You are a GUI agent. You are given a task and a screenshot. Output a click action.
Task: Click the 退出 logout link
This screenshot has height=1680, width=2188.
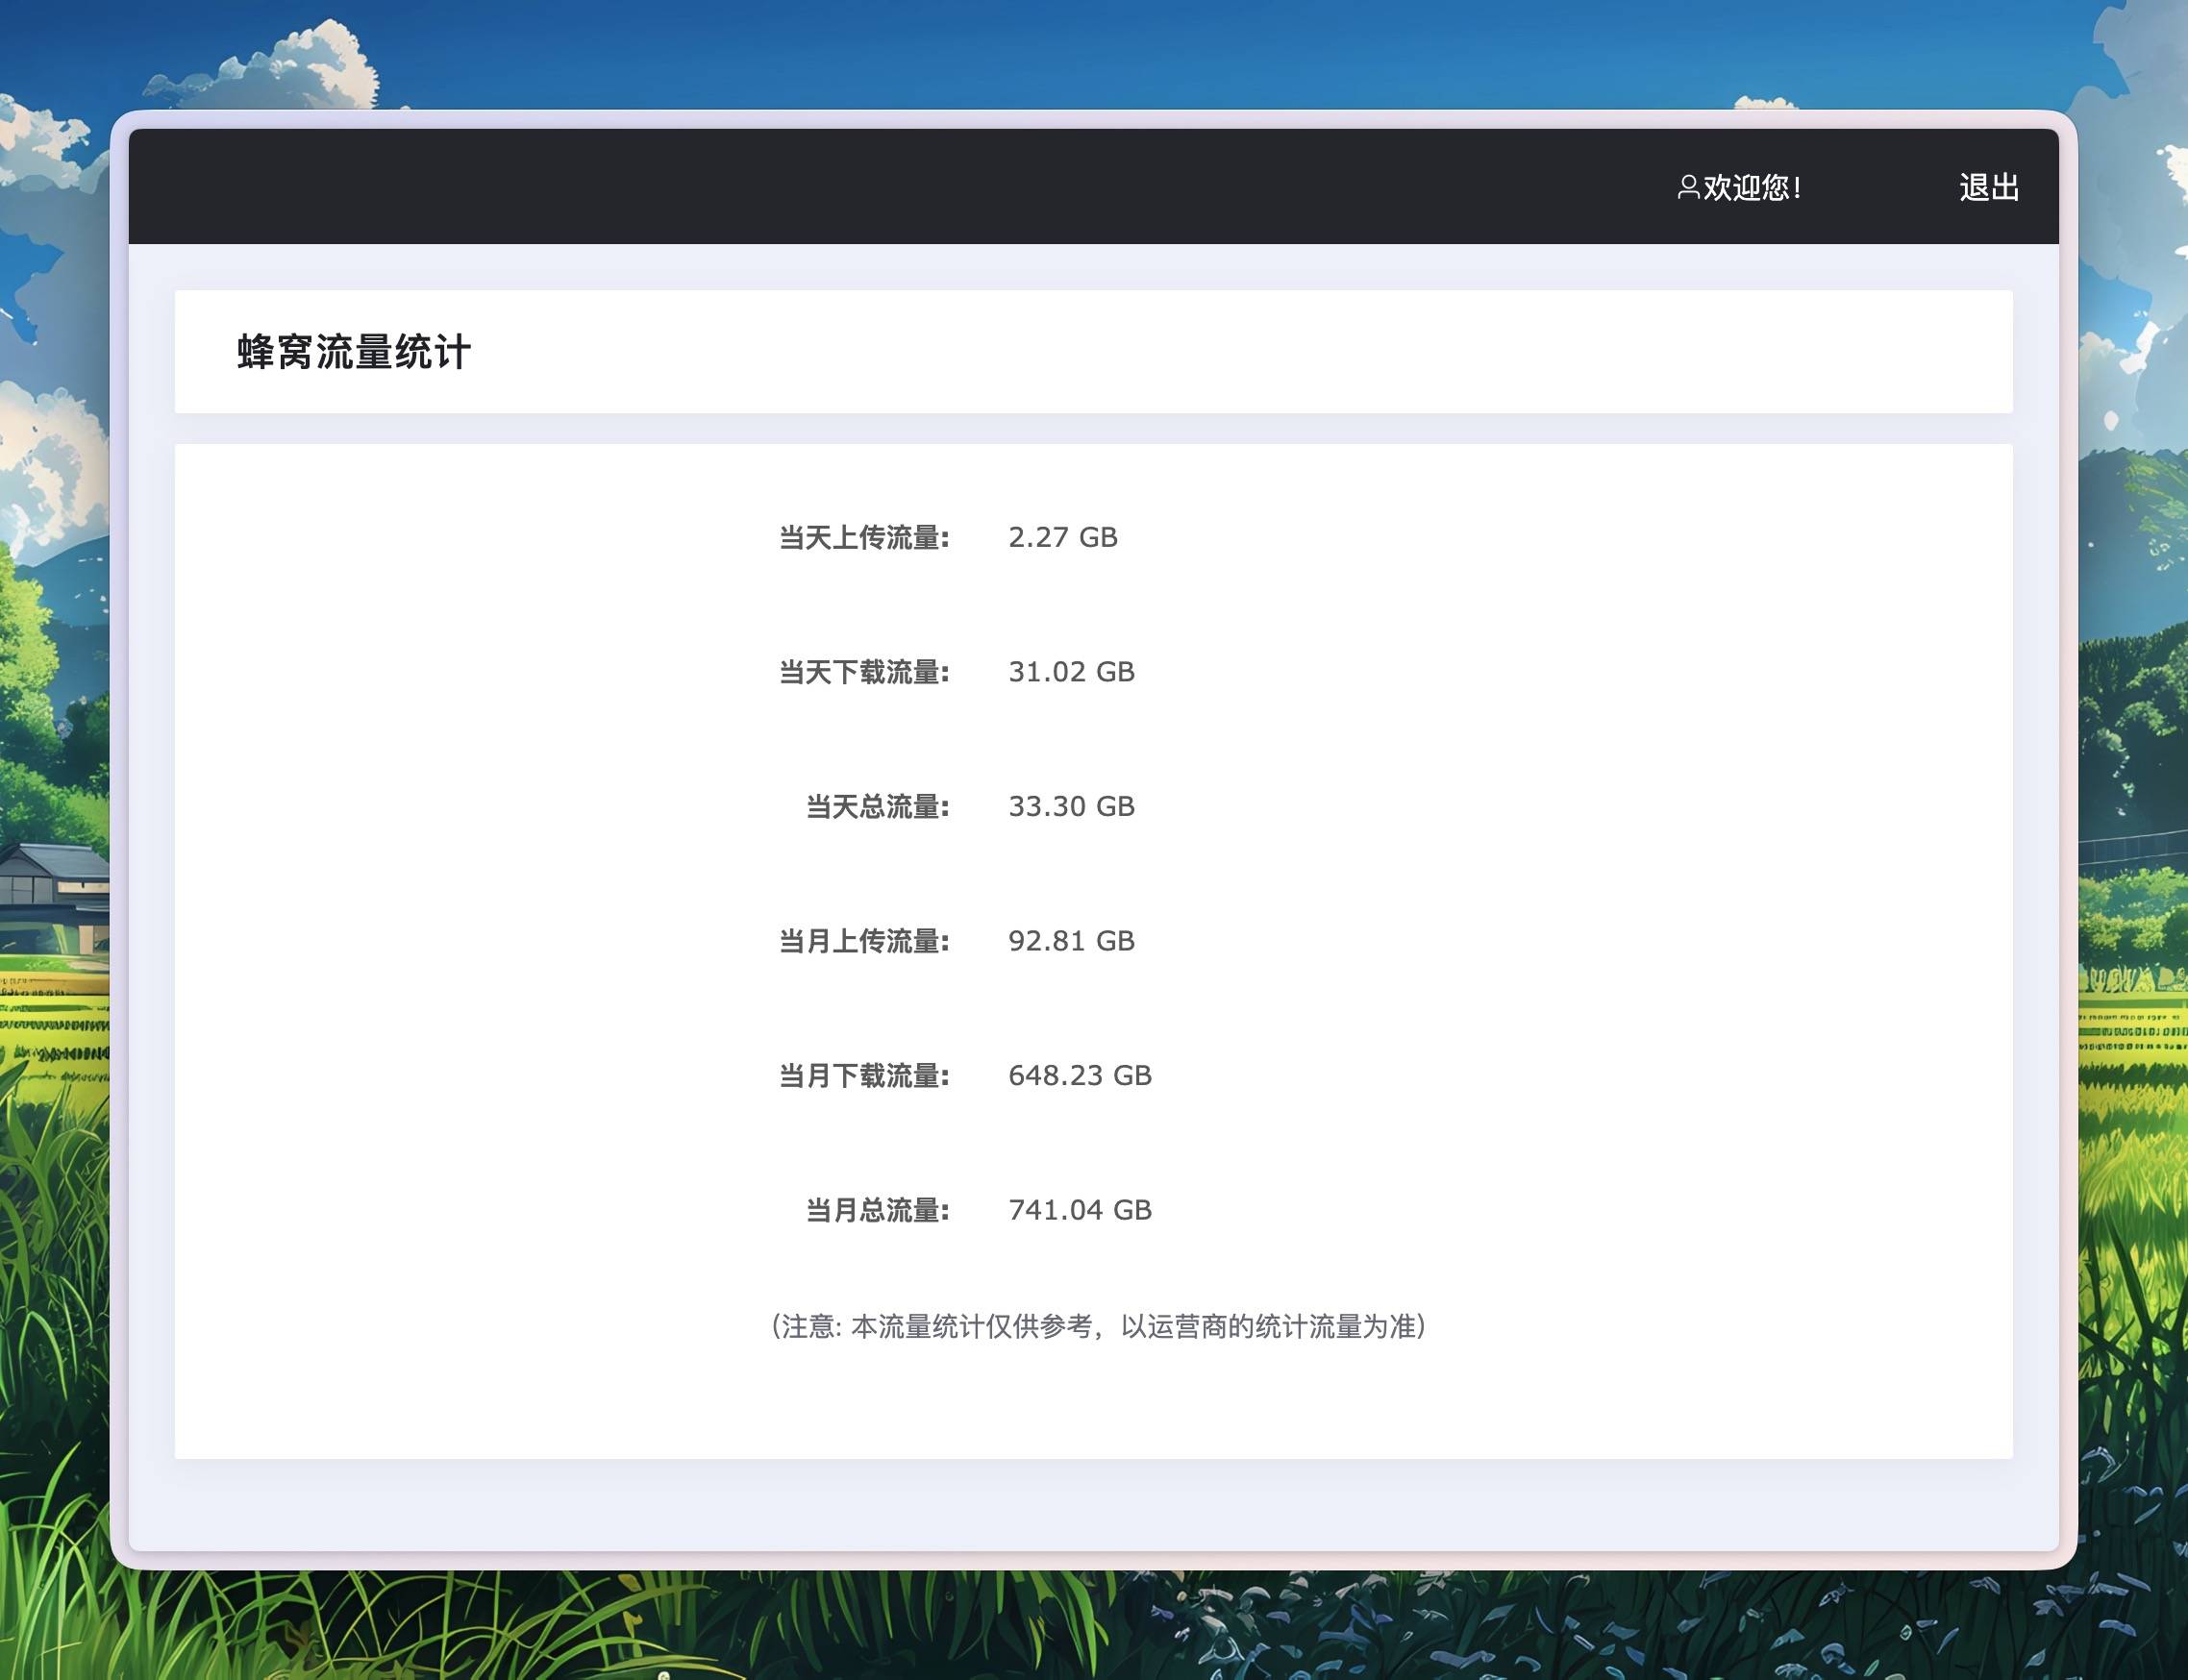coord(1988,187)
